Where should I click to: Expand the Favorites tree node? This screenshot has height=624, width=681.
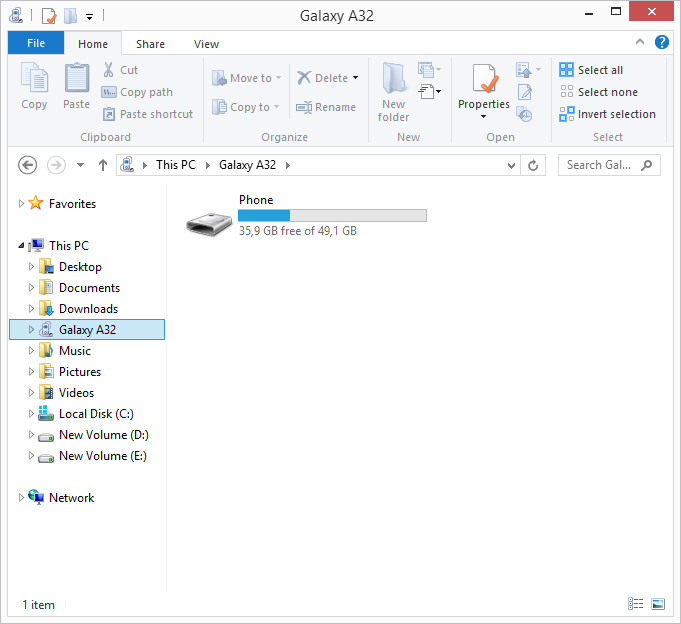(x=22, y=204)
